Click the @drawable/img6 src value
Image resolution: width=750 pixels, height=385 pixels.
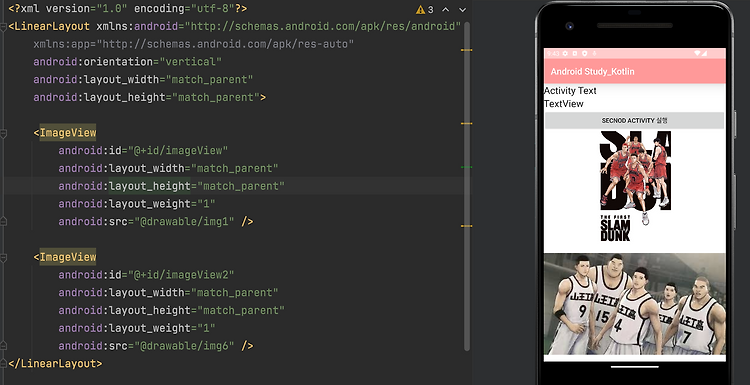pyautogui.click(x=184, y=346)
